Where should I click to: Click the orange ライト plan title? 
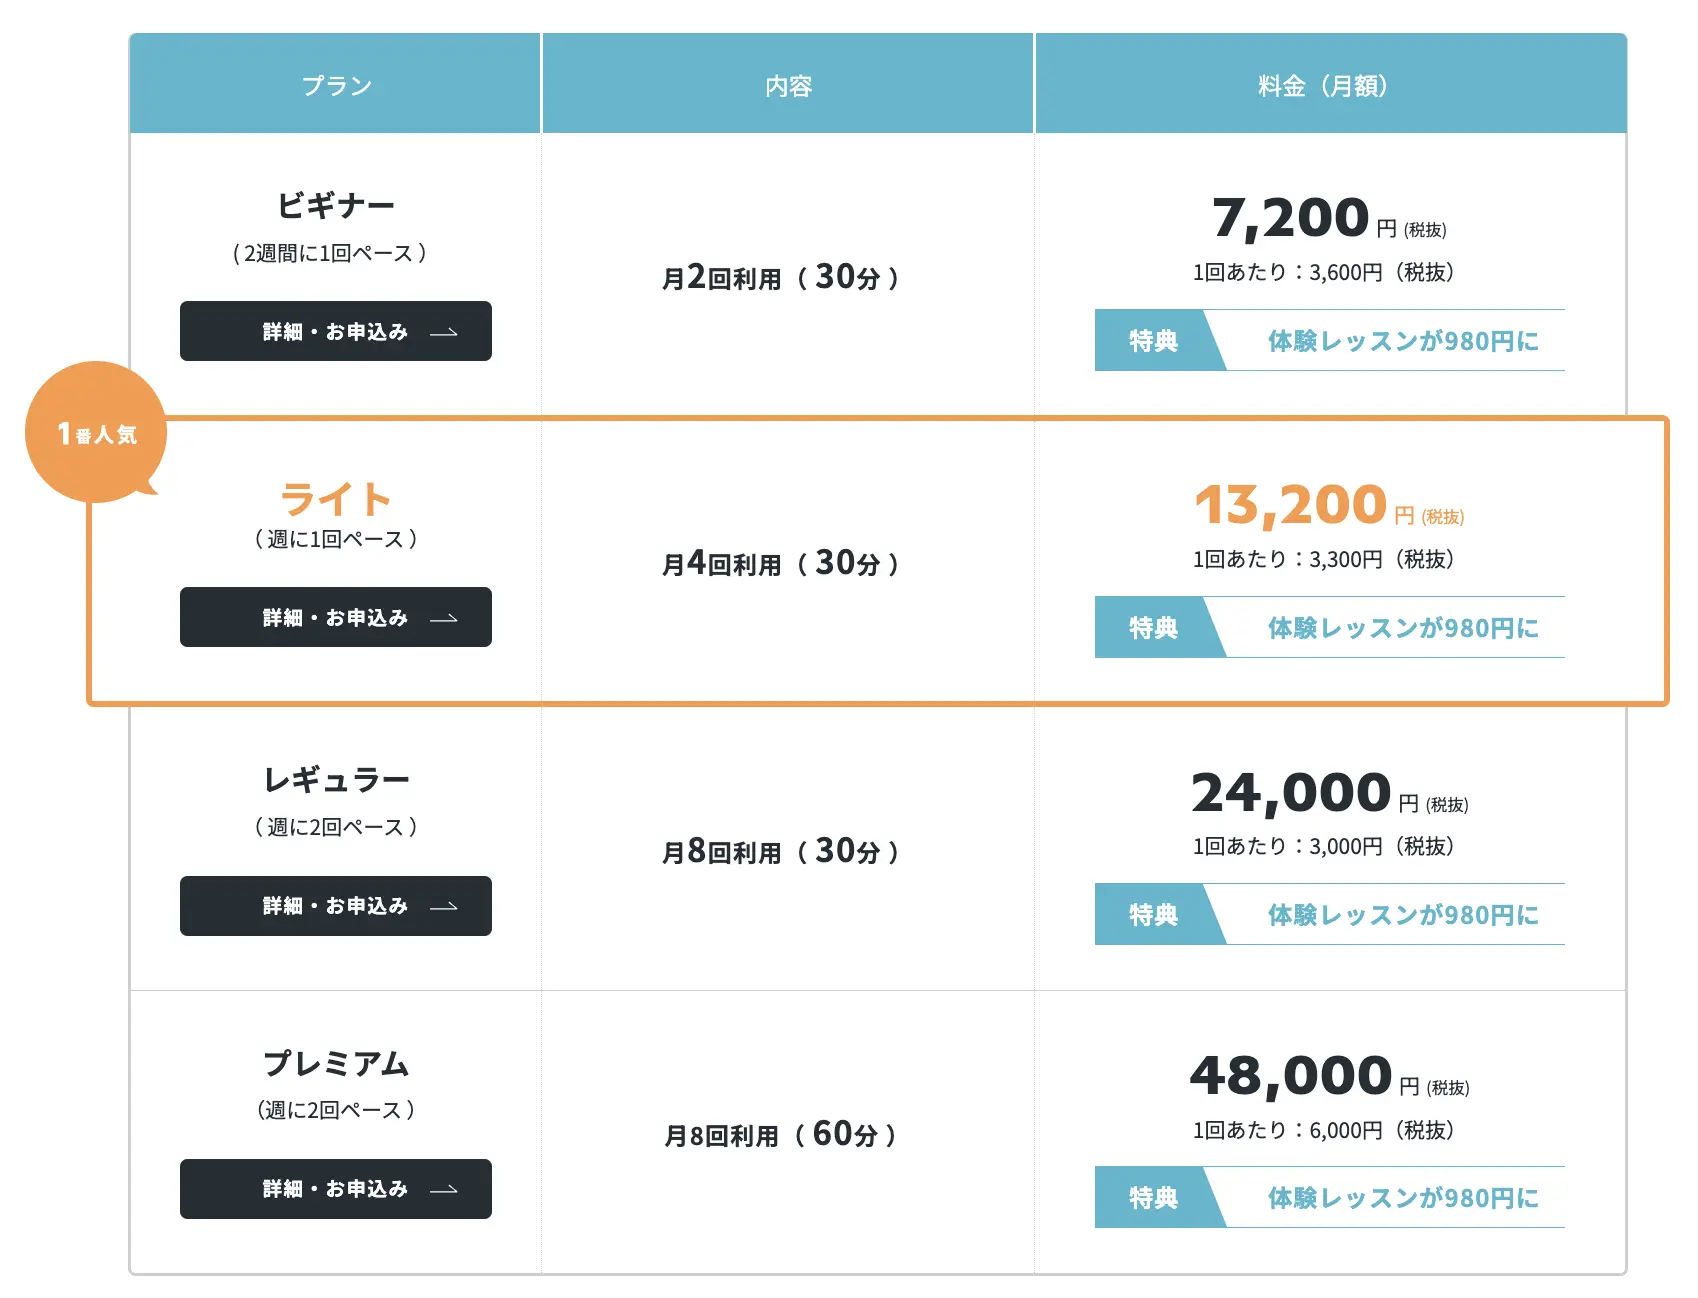coord(336,498)
